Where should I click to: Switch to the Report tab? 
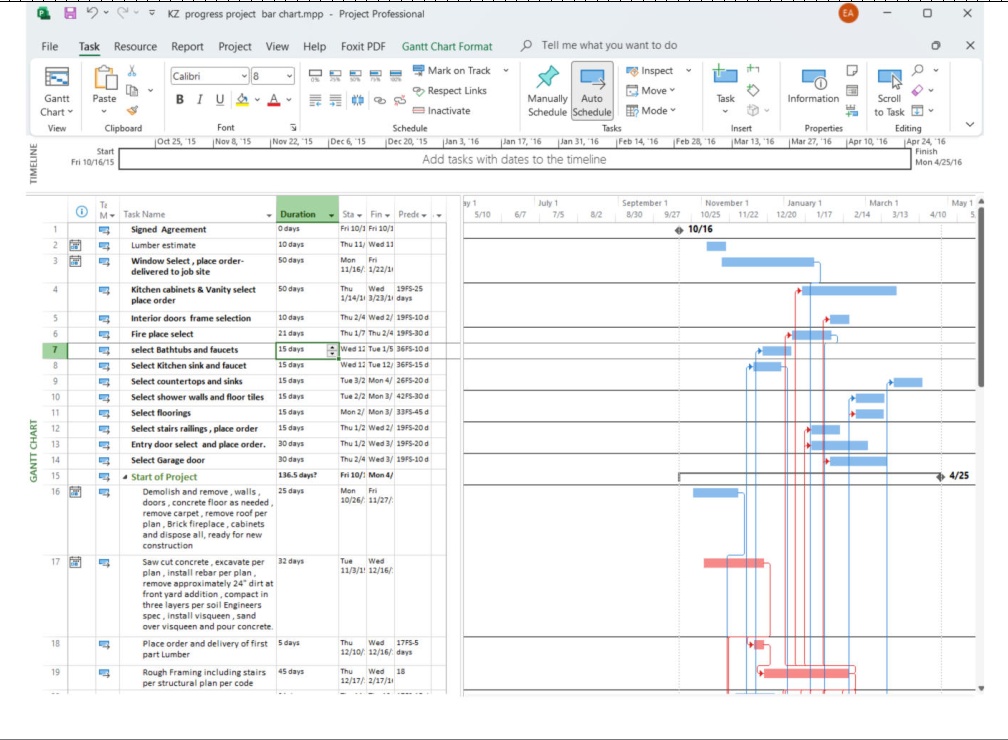point(187,46)
